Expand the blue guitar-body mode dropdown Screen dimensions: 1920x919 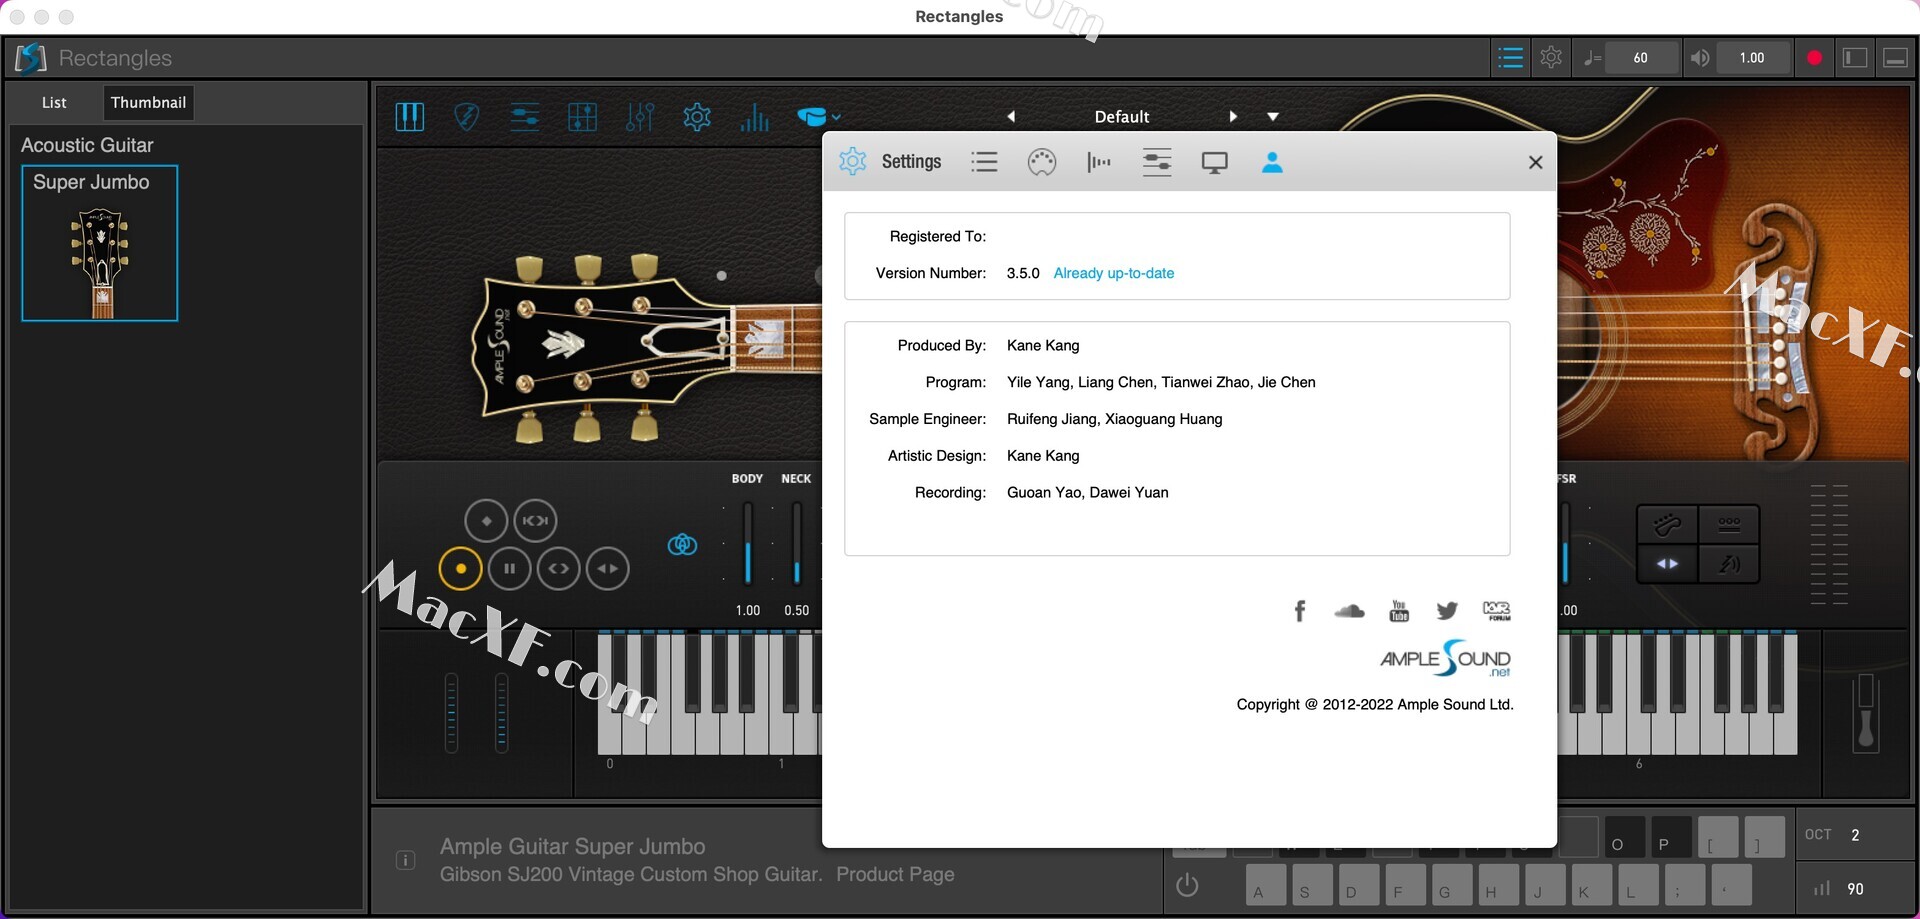[x=819, y=117]
